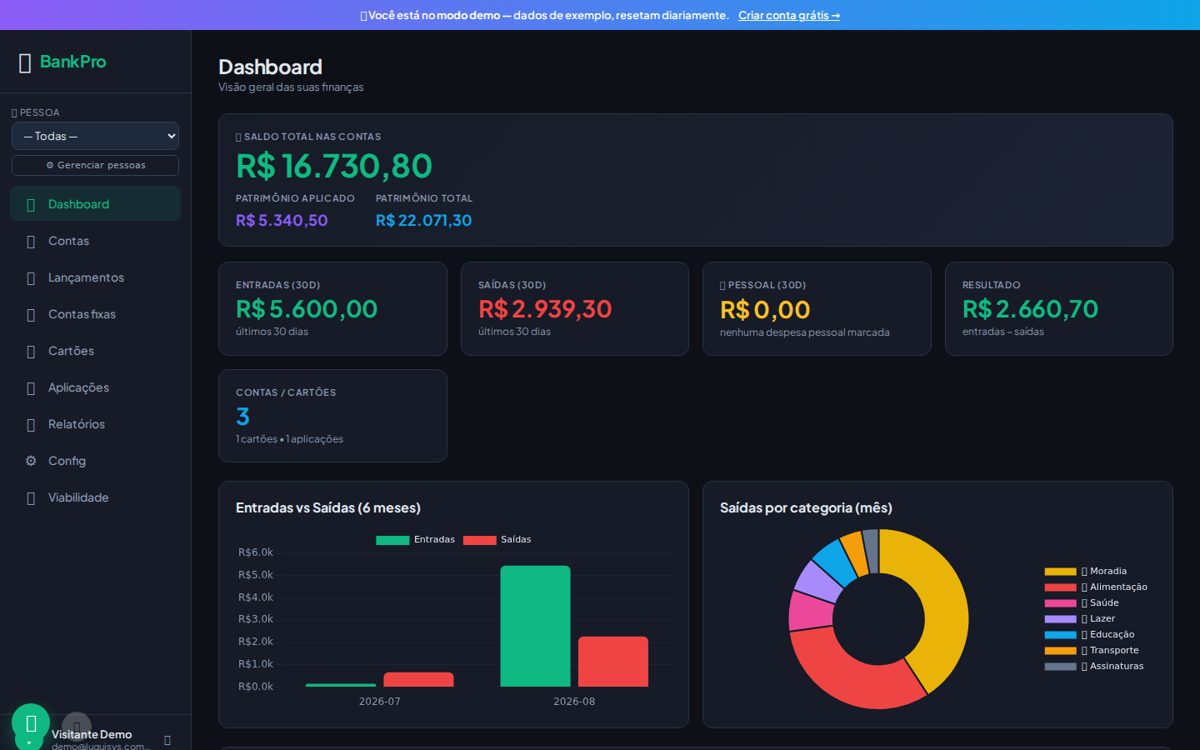Click the Pessoal value 'R$ 0,00'
Image resolution: width=1200 pixels, height=750 pixels.
(x=765, y=309)
